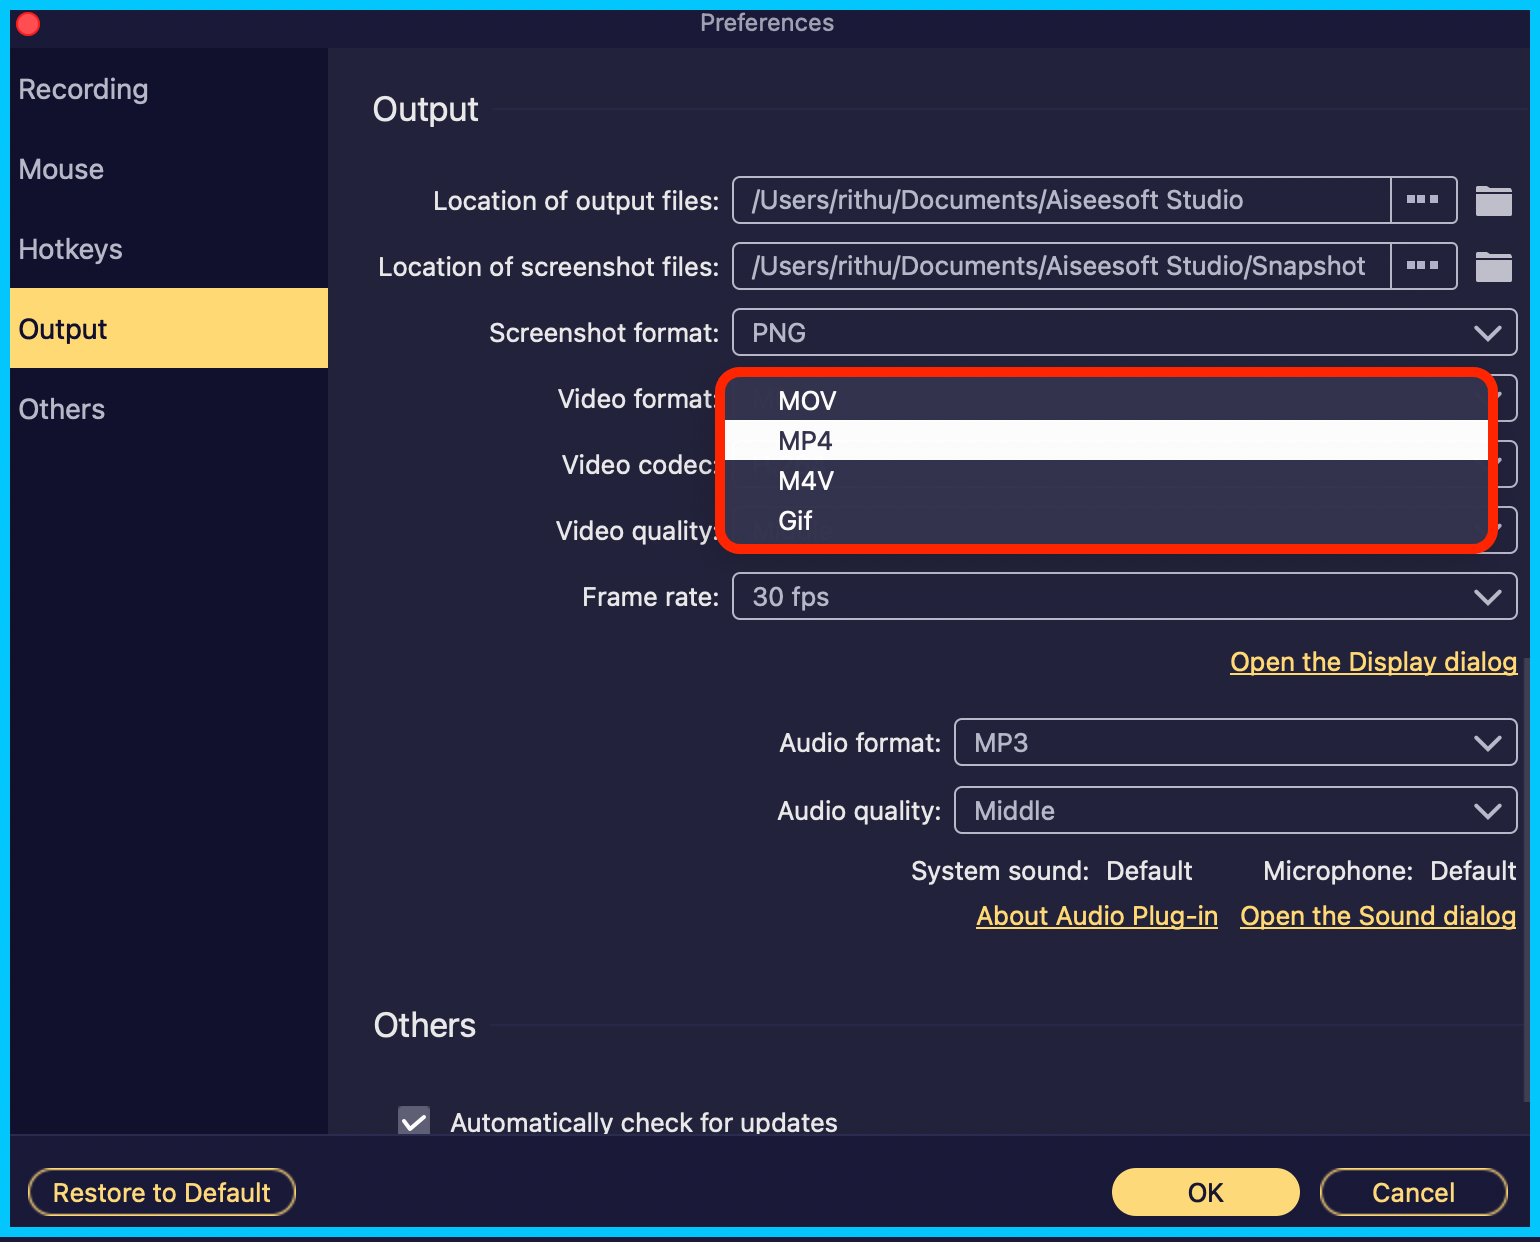Open the Others sidebar section
Screen dimensions: 1540x1242
[x=169, y=409]
